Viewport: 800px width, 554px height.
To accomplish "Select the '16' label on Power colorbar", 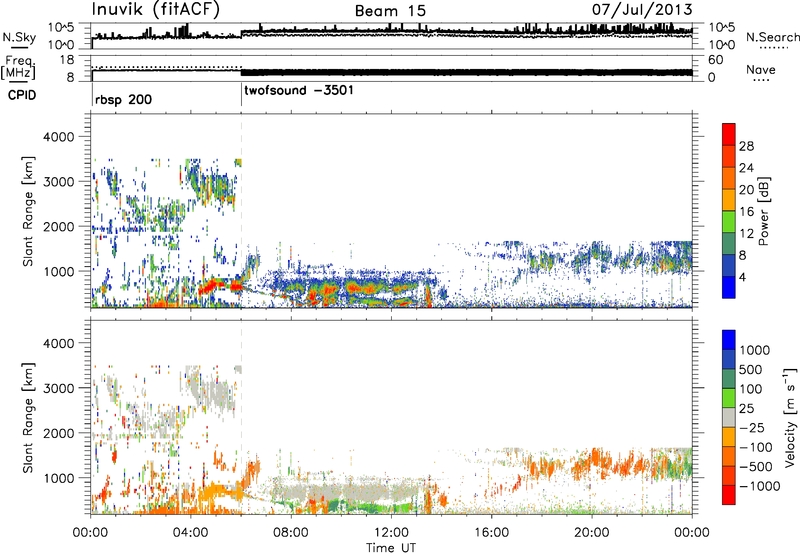I will point(746,212).
